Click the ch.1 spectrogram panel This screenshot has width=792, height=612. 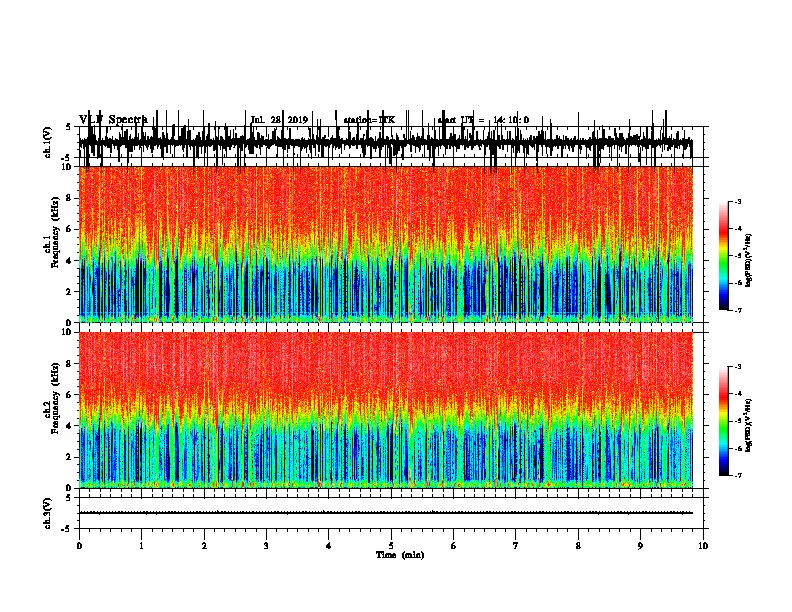386,244
